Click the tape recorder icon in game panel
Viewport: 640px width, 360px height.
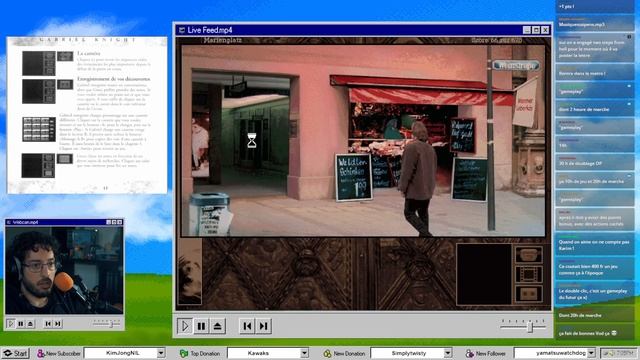pyautogui.click(x=529, y=293)
